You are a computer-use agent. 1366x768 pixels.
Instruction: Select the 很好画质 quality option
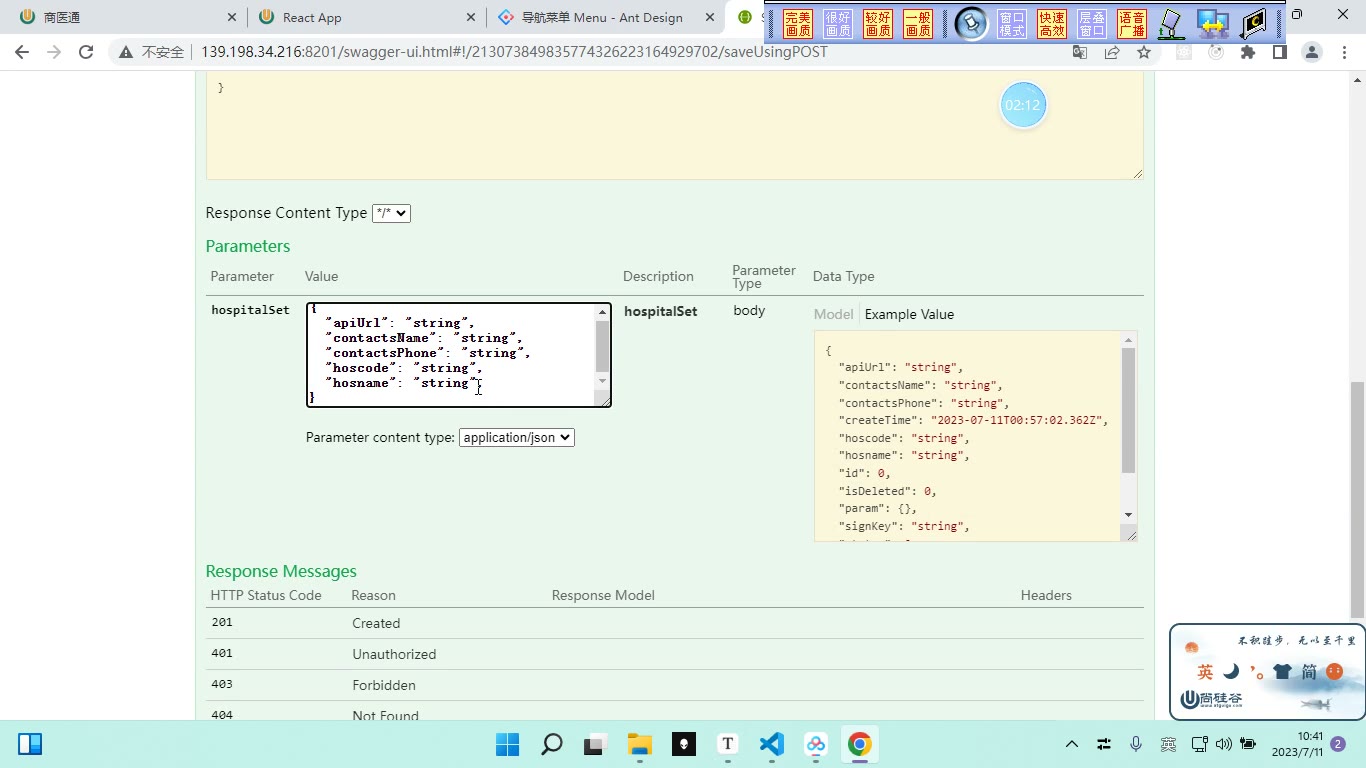[x=838, y=24]
